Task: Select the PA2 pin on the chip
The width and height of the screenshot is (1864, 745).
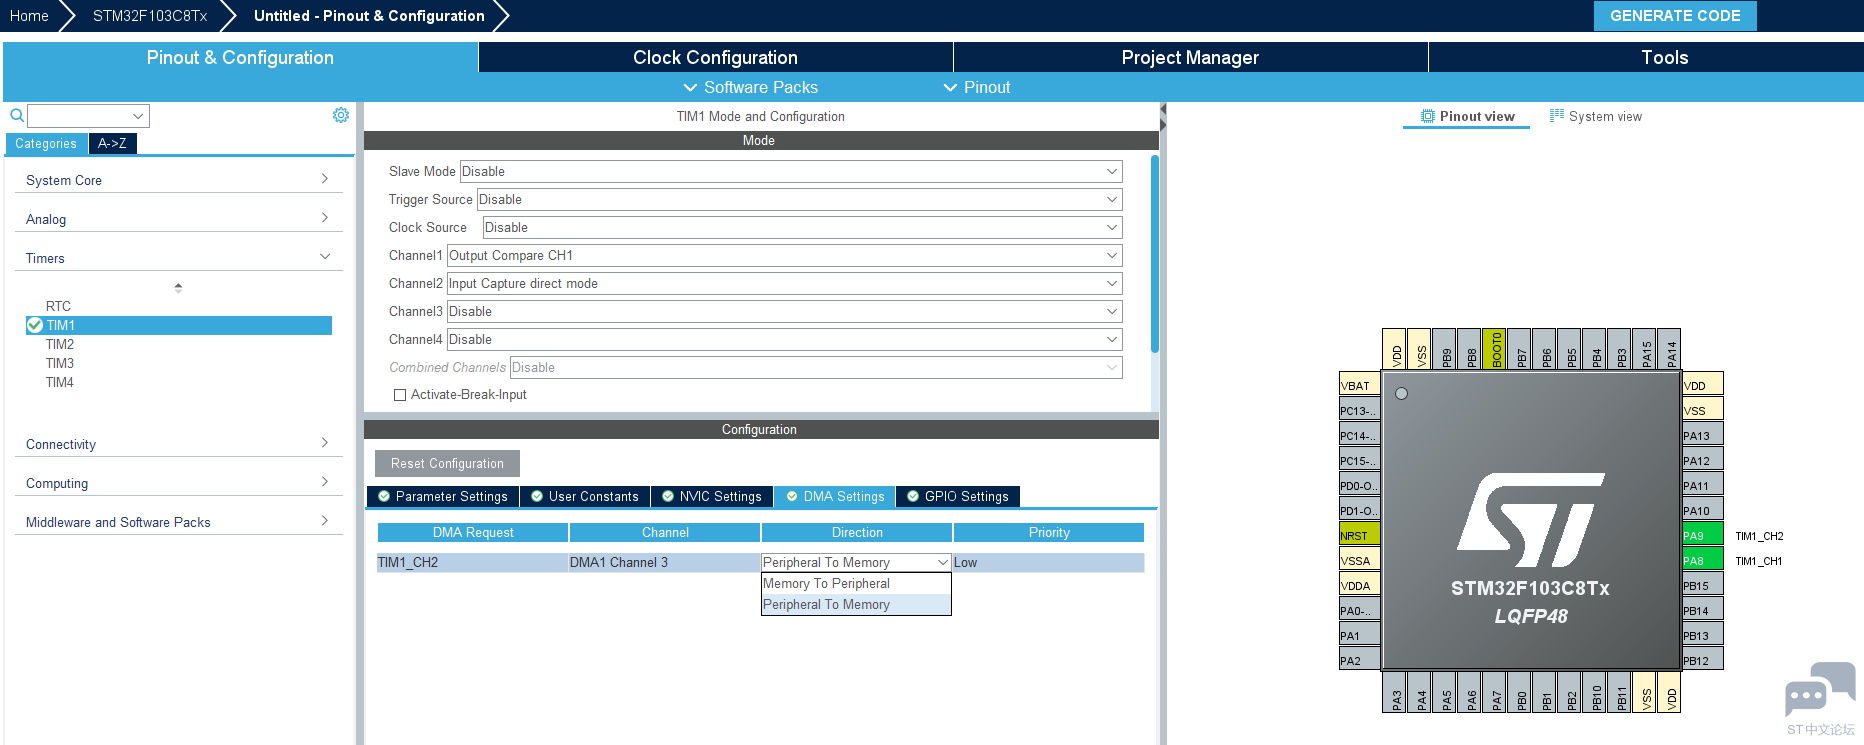Action: point(1360,660)
